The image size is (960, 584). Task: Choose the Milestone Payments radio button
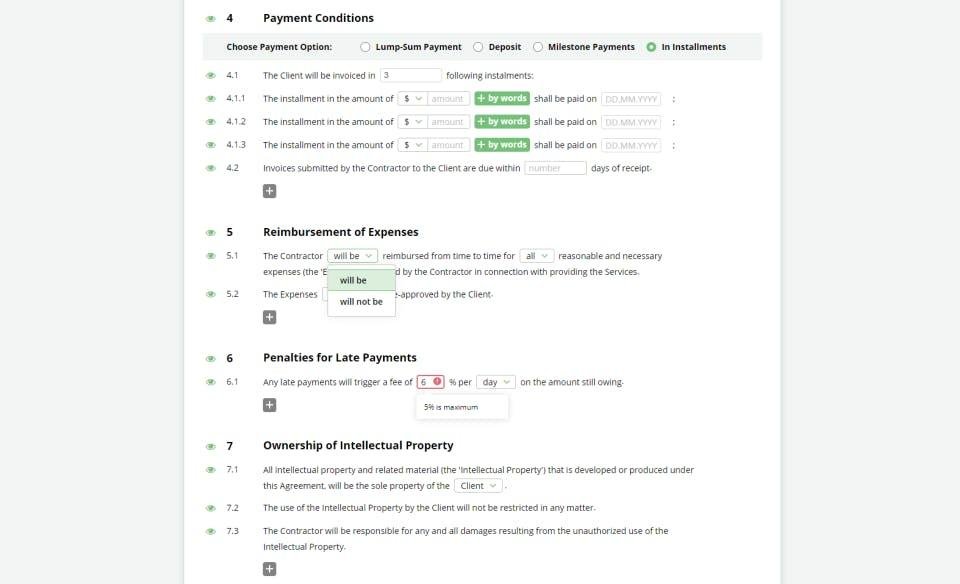click(x=538, y=47)
